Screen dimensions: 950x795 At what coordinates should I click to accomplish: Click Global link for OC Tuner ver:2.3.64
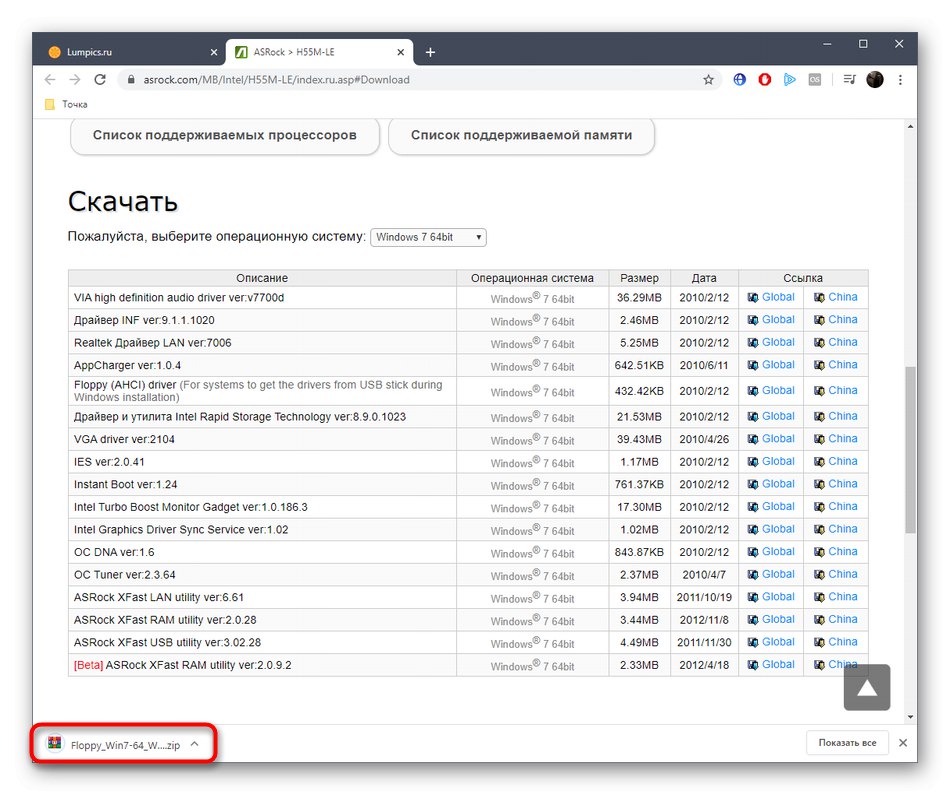point(778,574)
